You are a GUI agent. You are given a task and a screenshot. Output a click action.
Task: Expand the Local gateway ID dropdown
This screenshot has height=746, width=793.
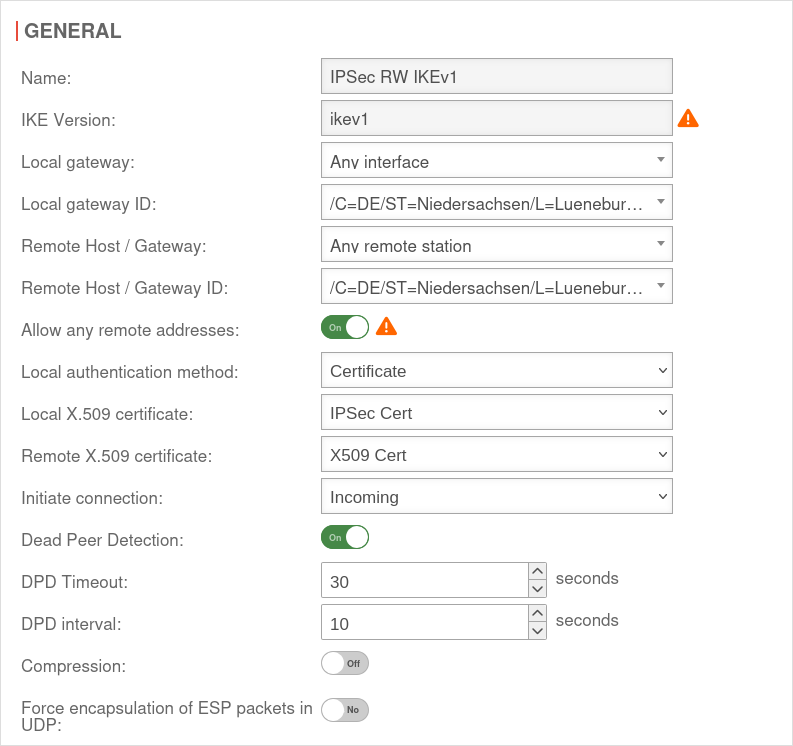pos(496,202)
